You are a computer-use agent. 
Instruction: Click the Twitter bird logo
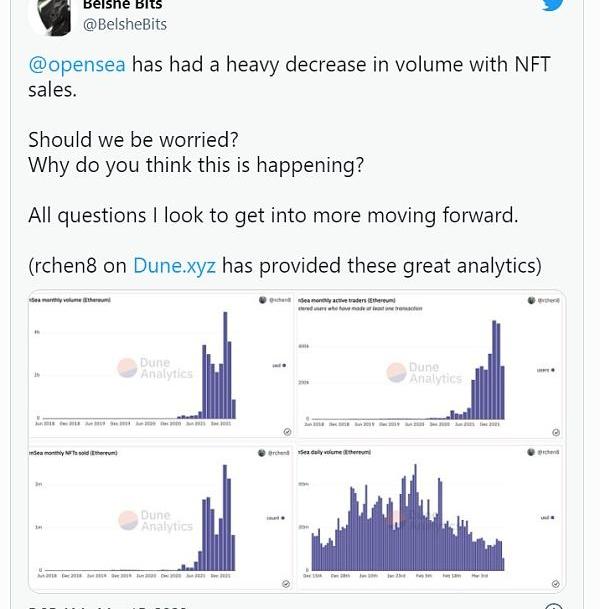[552, 5]
